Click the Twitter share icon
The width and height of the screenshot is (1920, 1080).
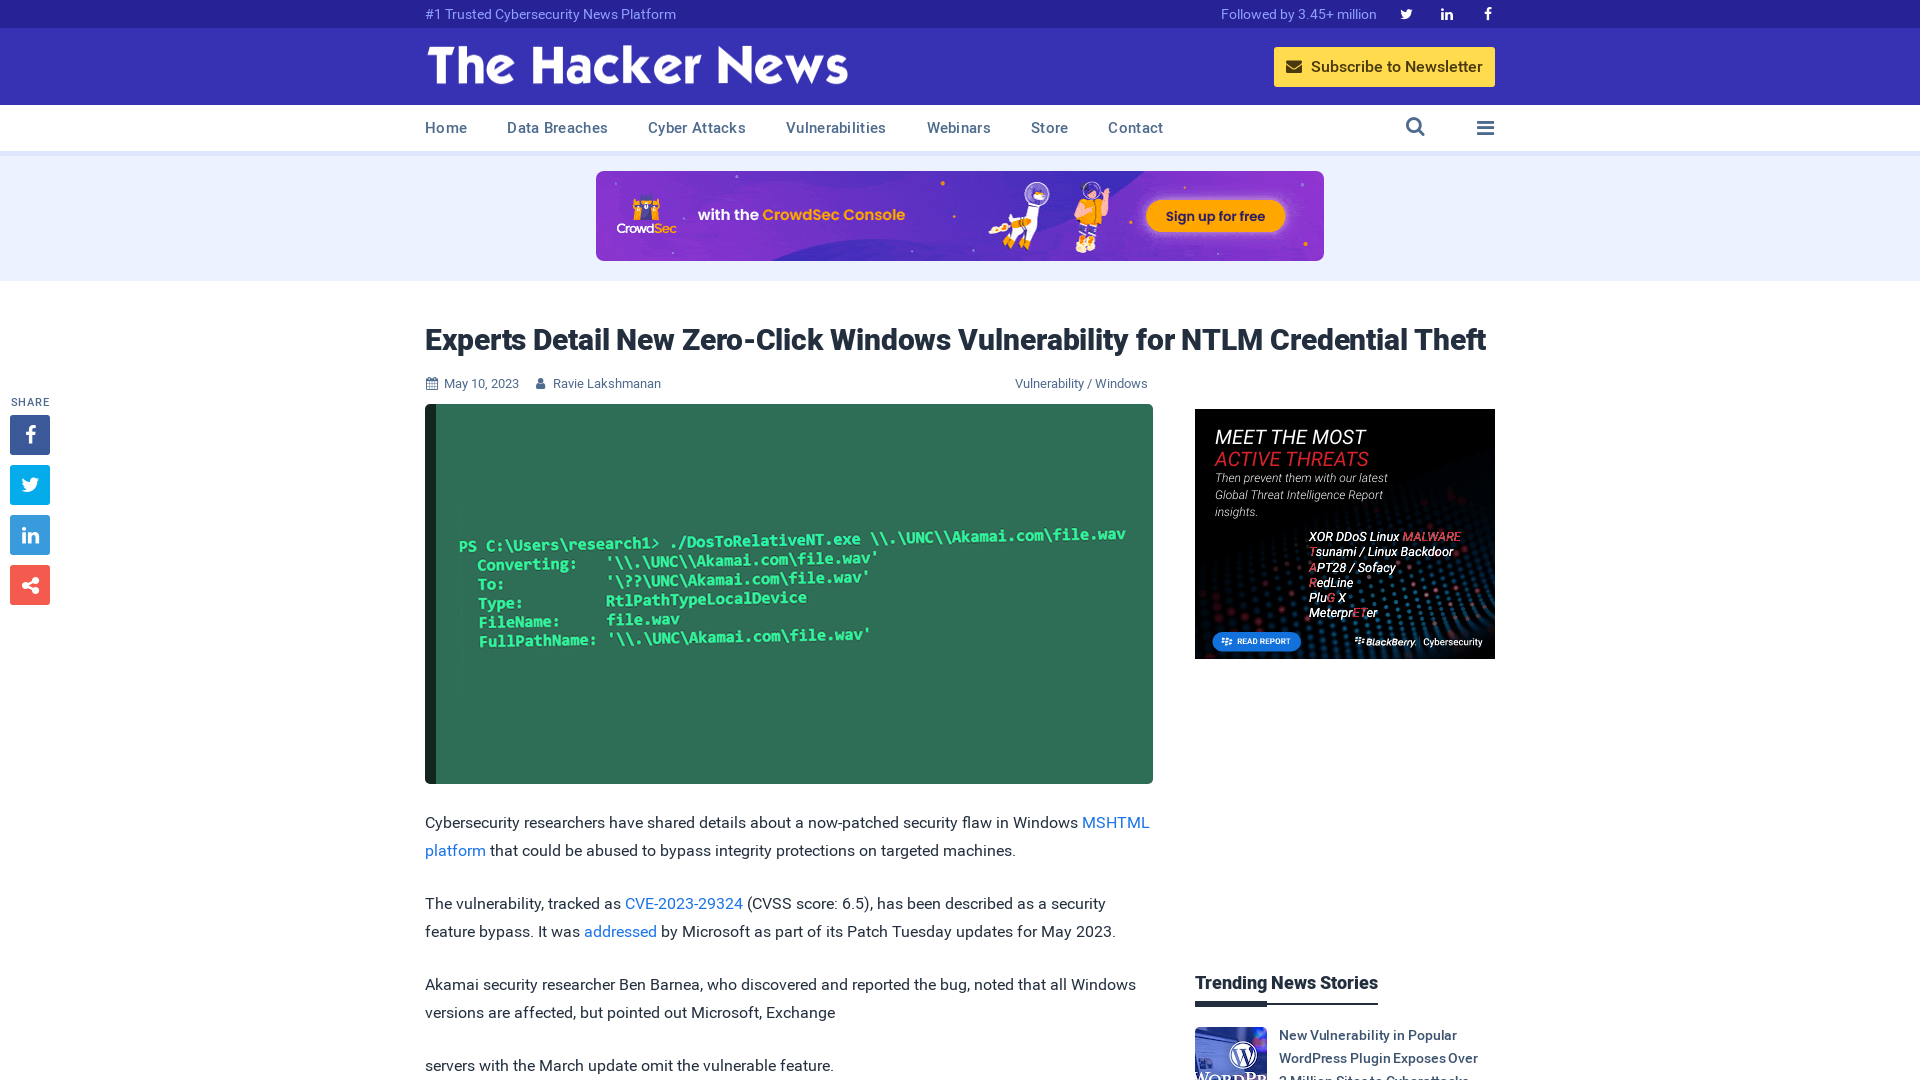(30, 484)
